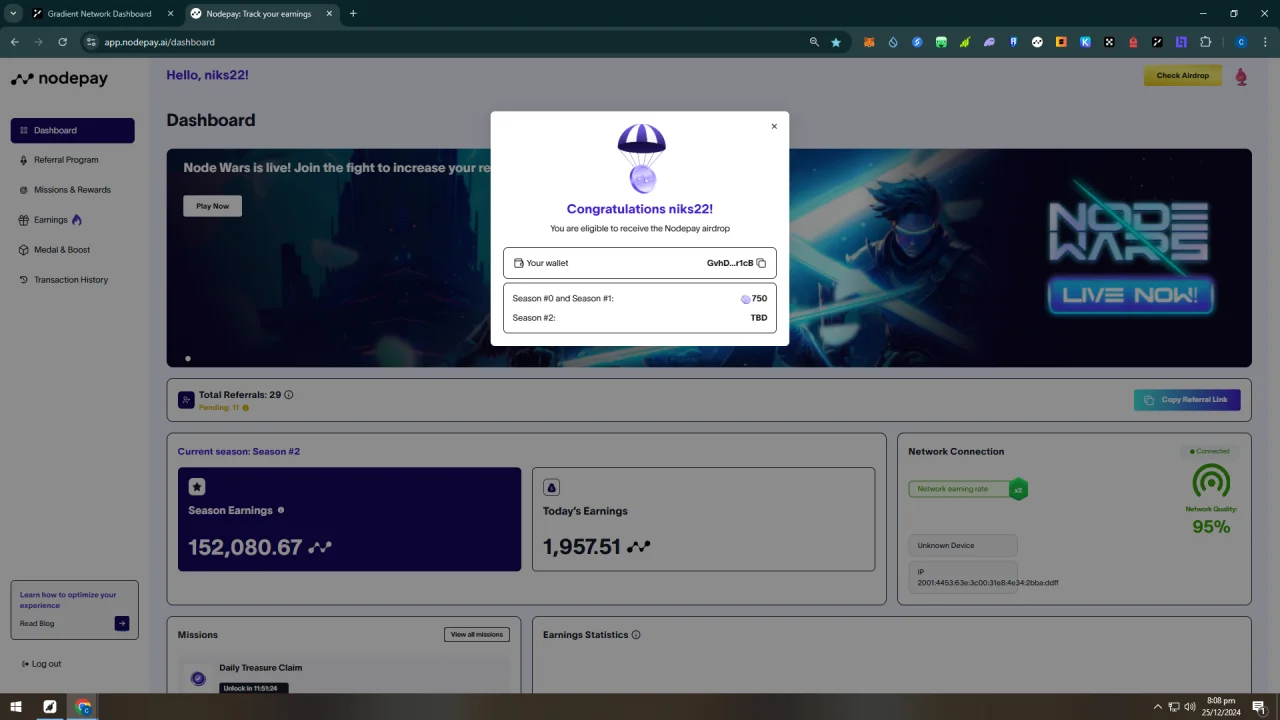Open the profile avatar icon
This screenshot has height=720, width=1280.
click(1241, 76)
